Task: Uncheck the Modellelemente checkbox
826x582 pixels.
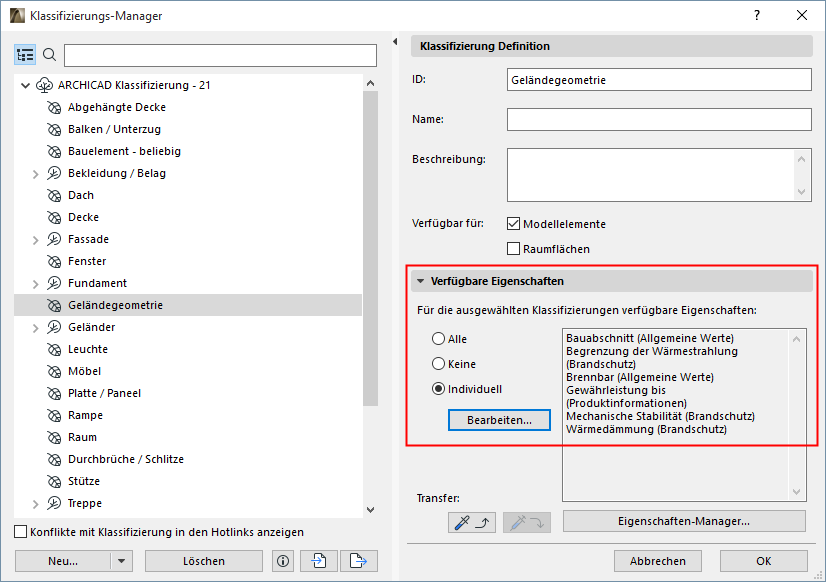Action: (513, 224)
